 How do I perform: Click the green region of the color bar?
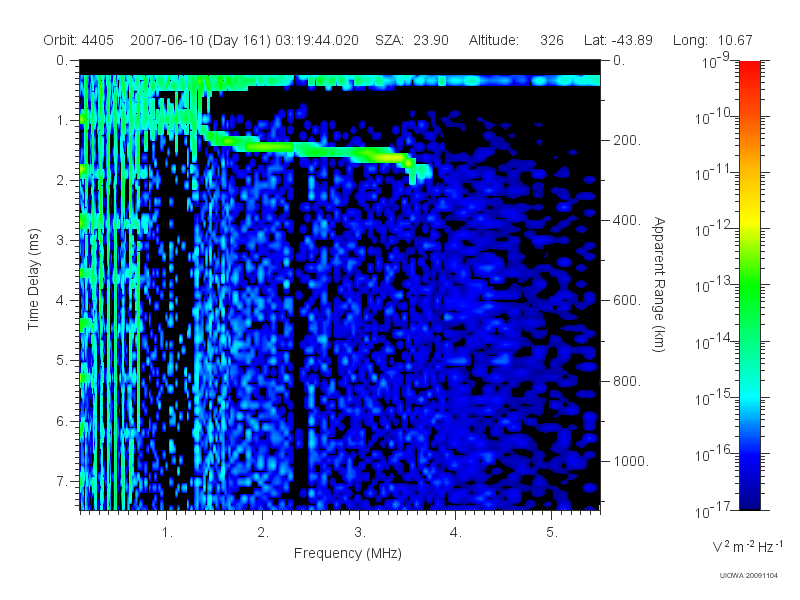pyautogui.click(x=749, y=296)
